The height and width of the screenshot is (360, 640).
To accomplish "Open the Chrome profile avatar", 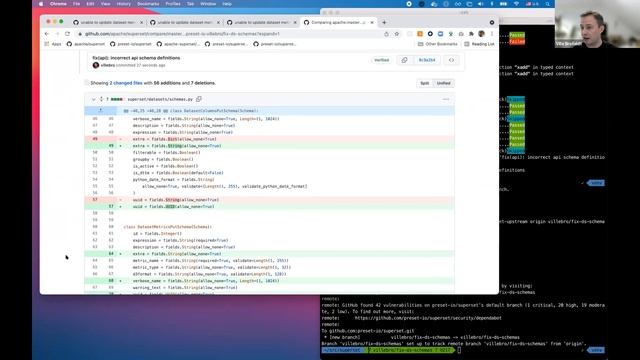I will pyautogui.click(x=482, y=34).
